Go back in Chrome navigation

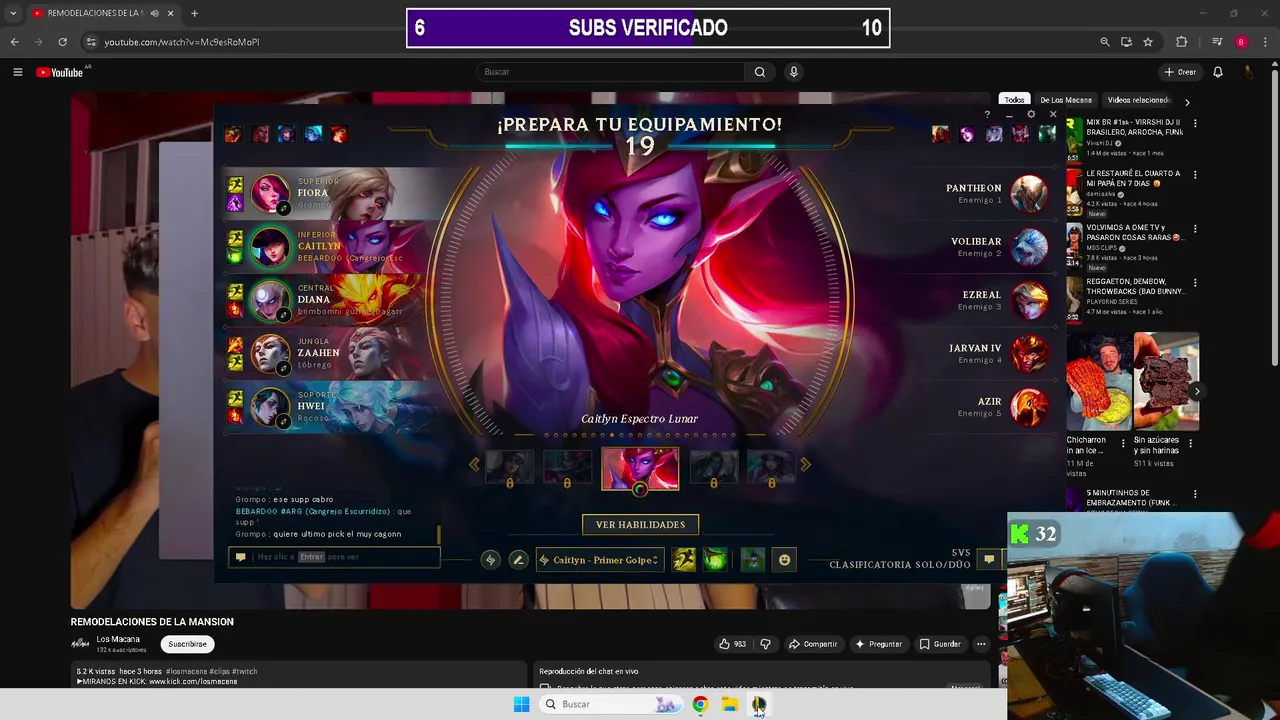[x=14, y=42]
